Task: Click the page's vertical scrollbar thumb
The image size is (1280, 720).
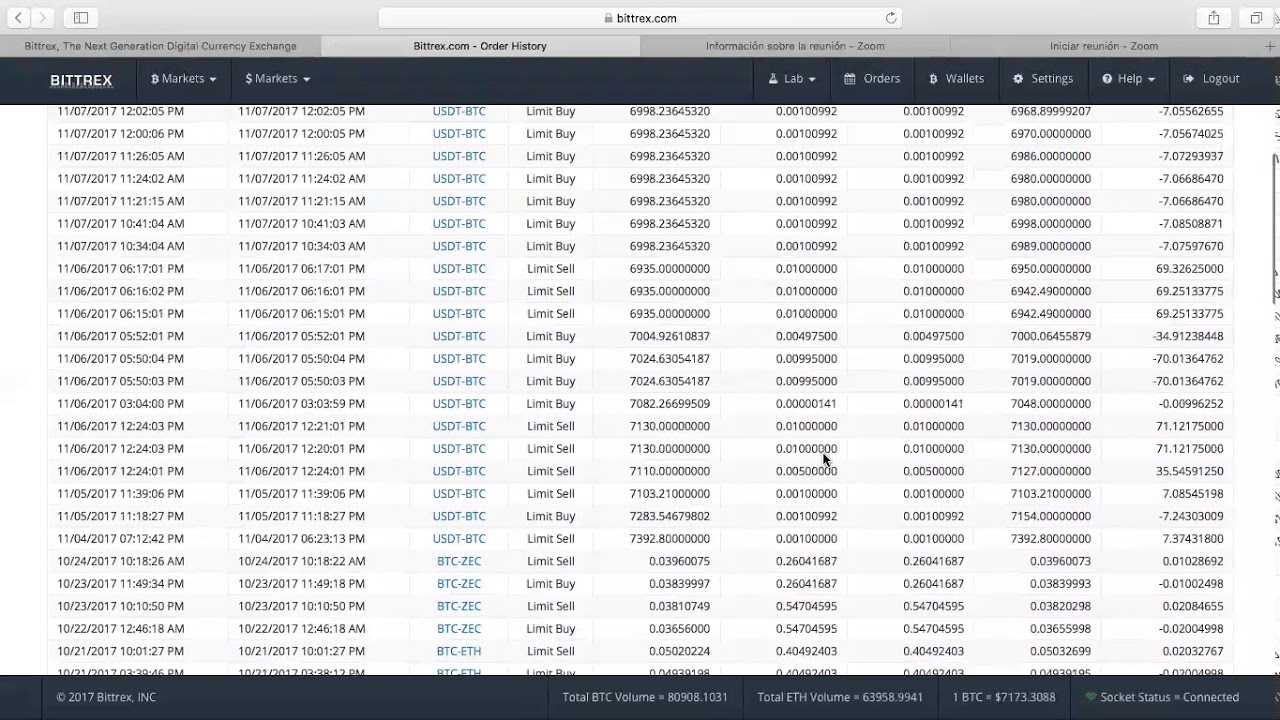Action: pyautogui.click(x=1275, y=229)
